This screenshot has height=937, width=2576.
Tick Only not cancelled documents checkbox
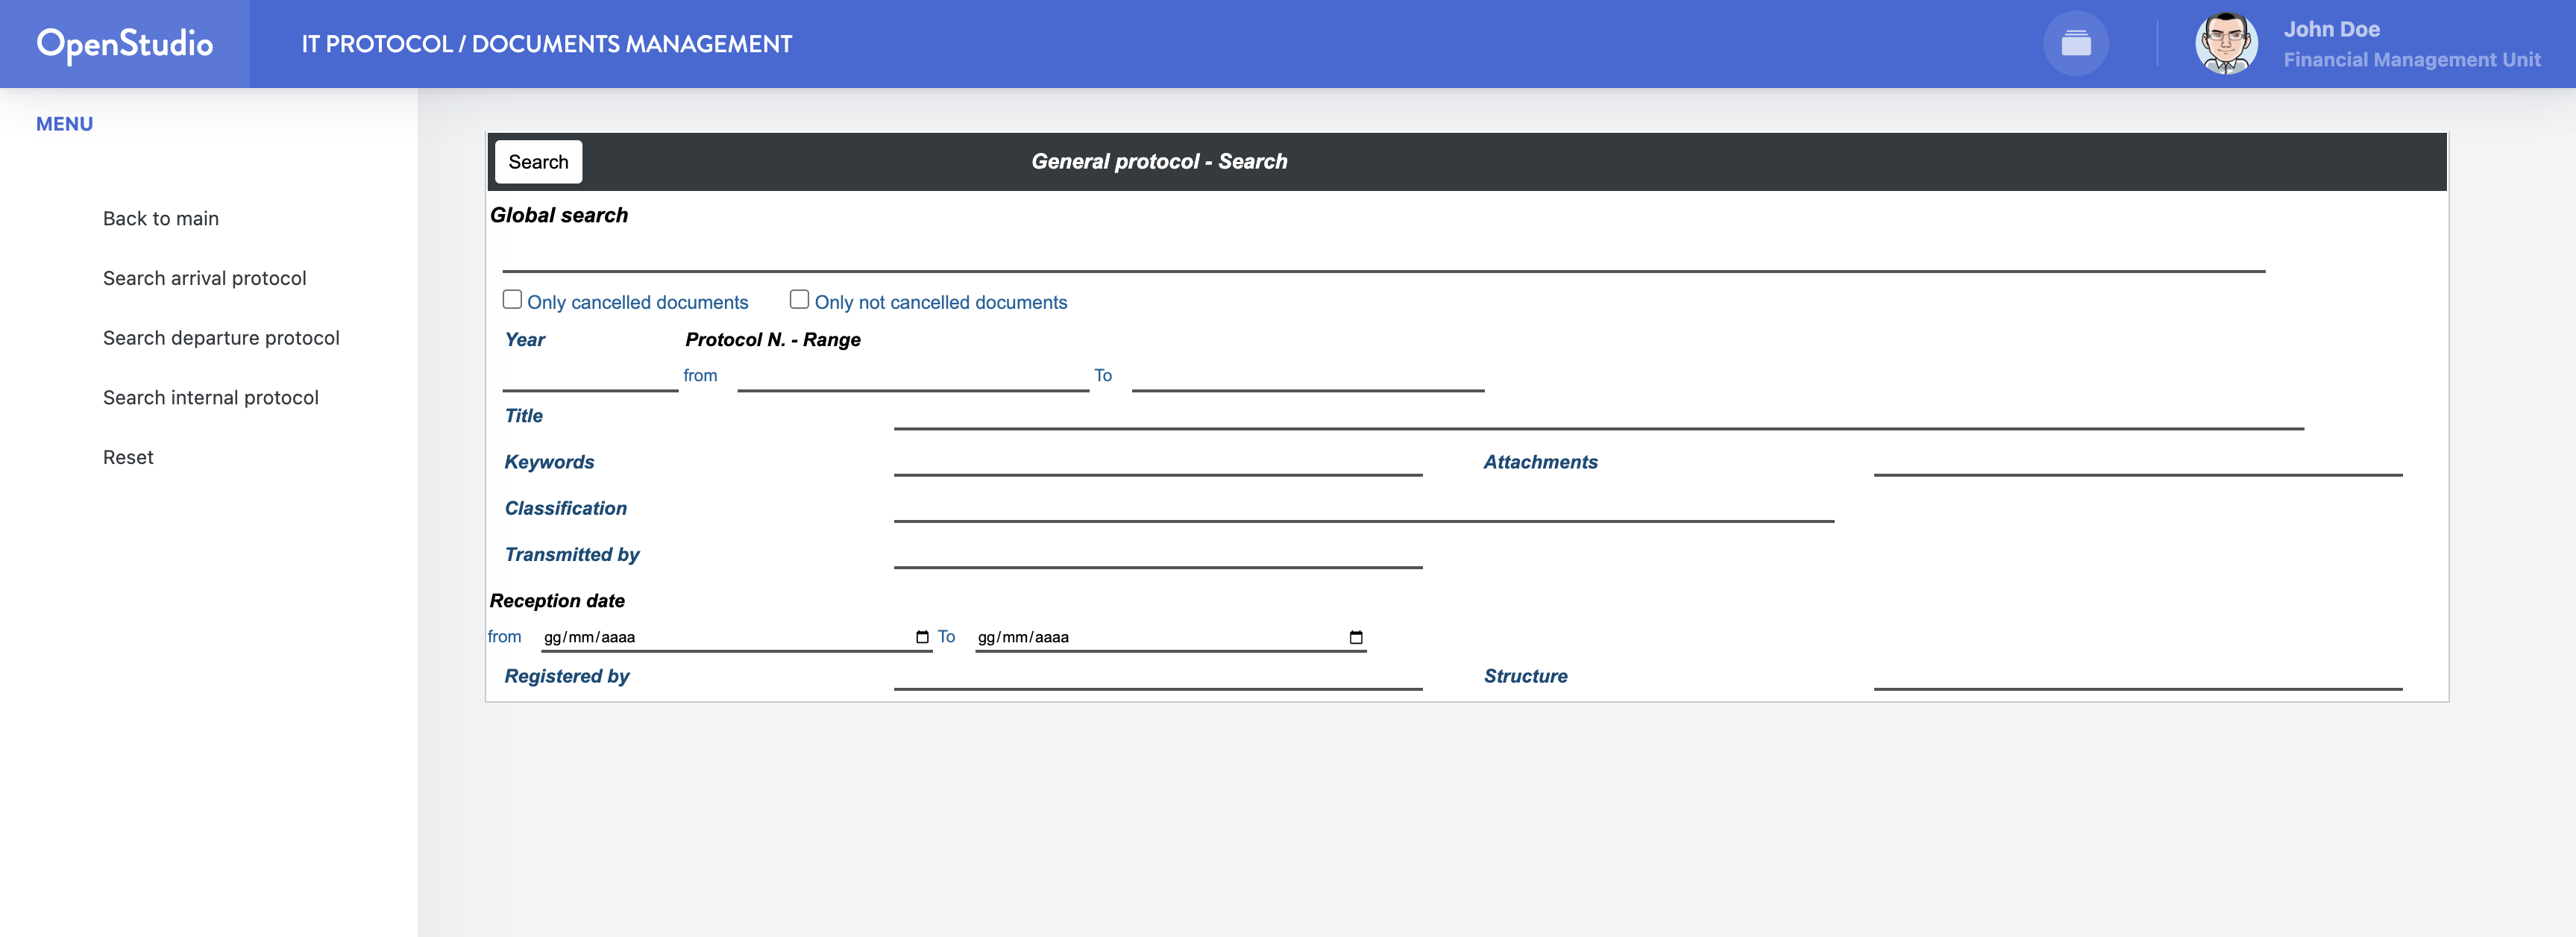(x=799, y=299)
